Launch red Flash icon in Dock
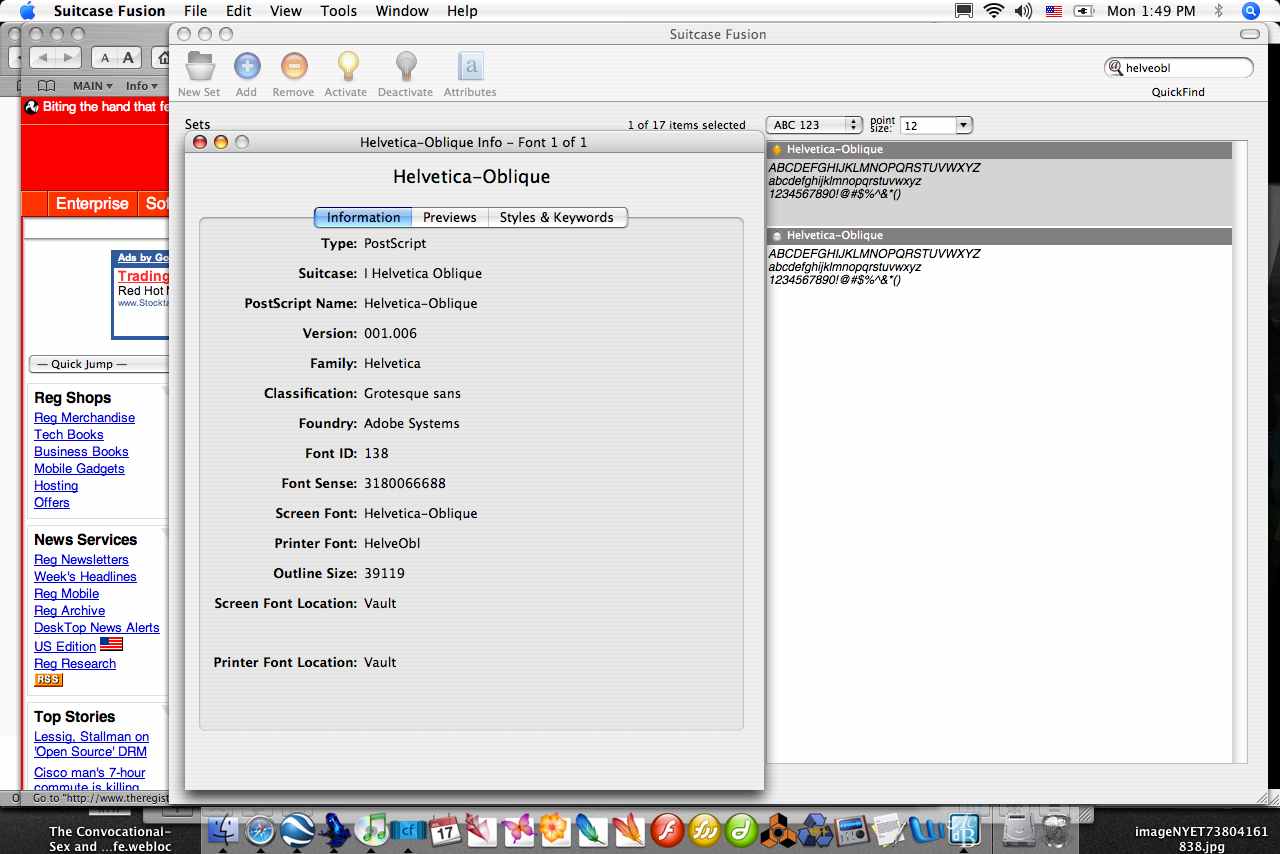This screenshot has width=1280, height=854. coord(667,829)
